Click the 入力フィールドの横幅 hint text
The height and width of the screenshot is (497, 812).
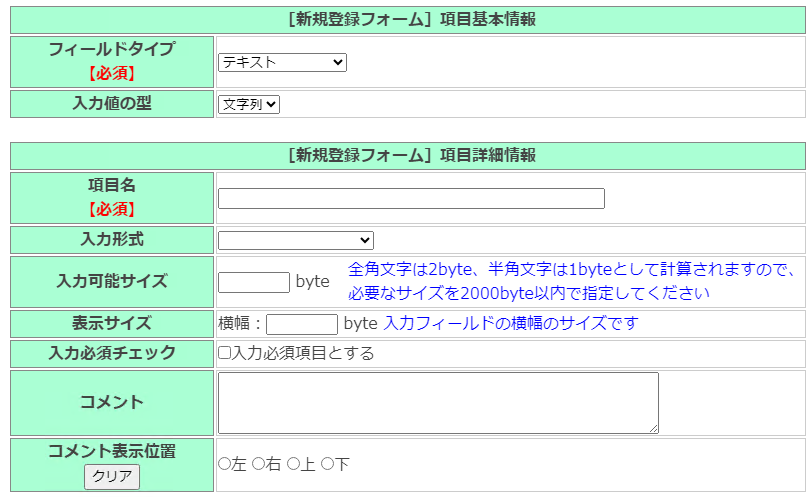point(510,323)
